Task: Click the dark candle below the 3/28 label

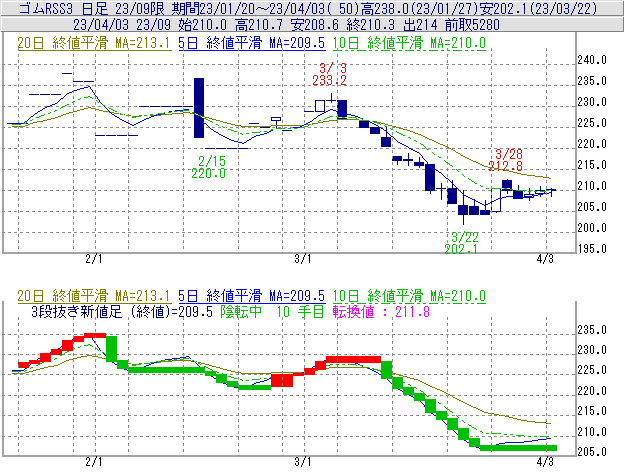Action: pyautogui.click(x=507, y=184)
